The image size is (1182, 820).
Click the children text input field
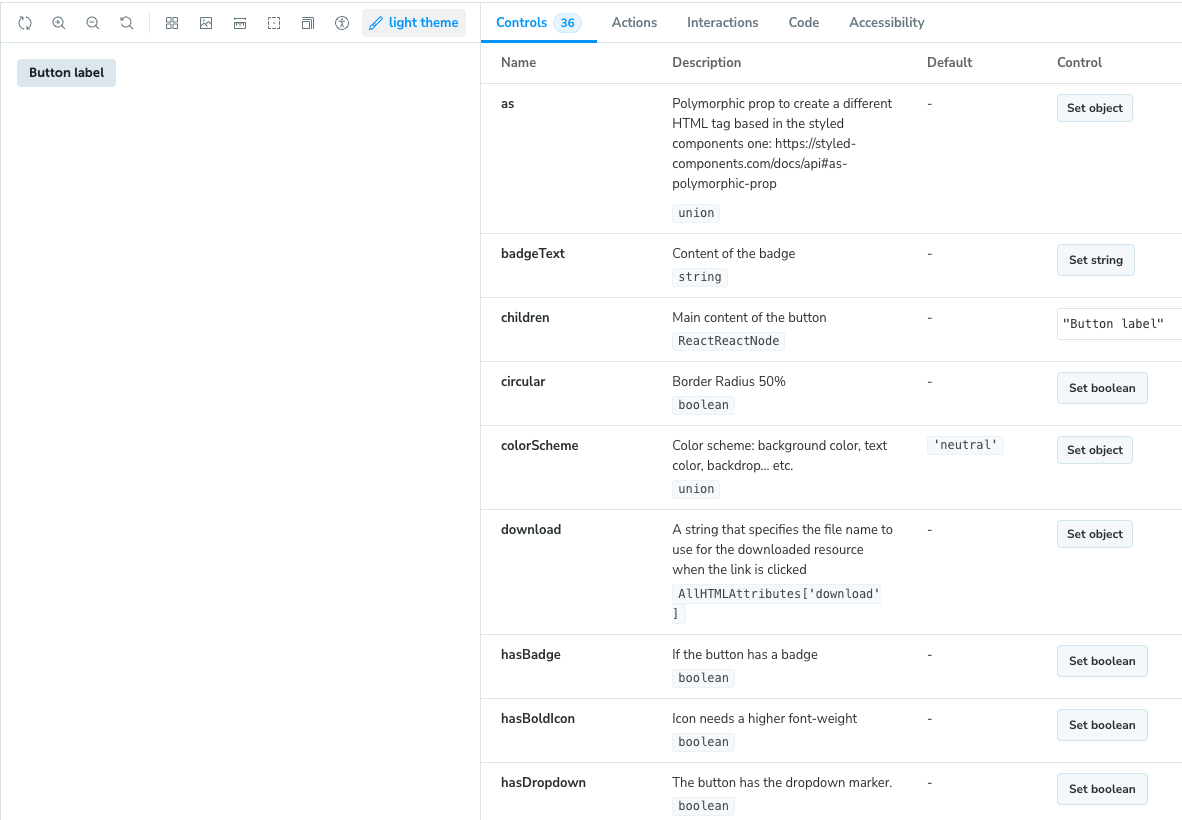(1118, 324)
